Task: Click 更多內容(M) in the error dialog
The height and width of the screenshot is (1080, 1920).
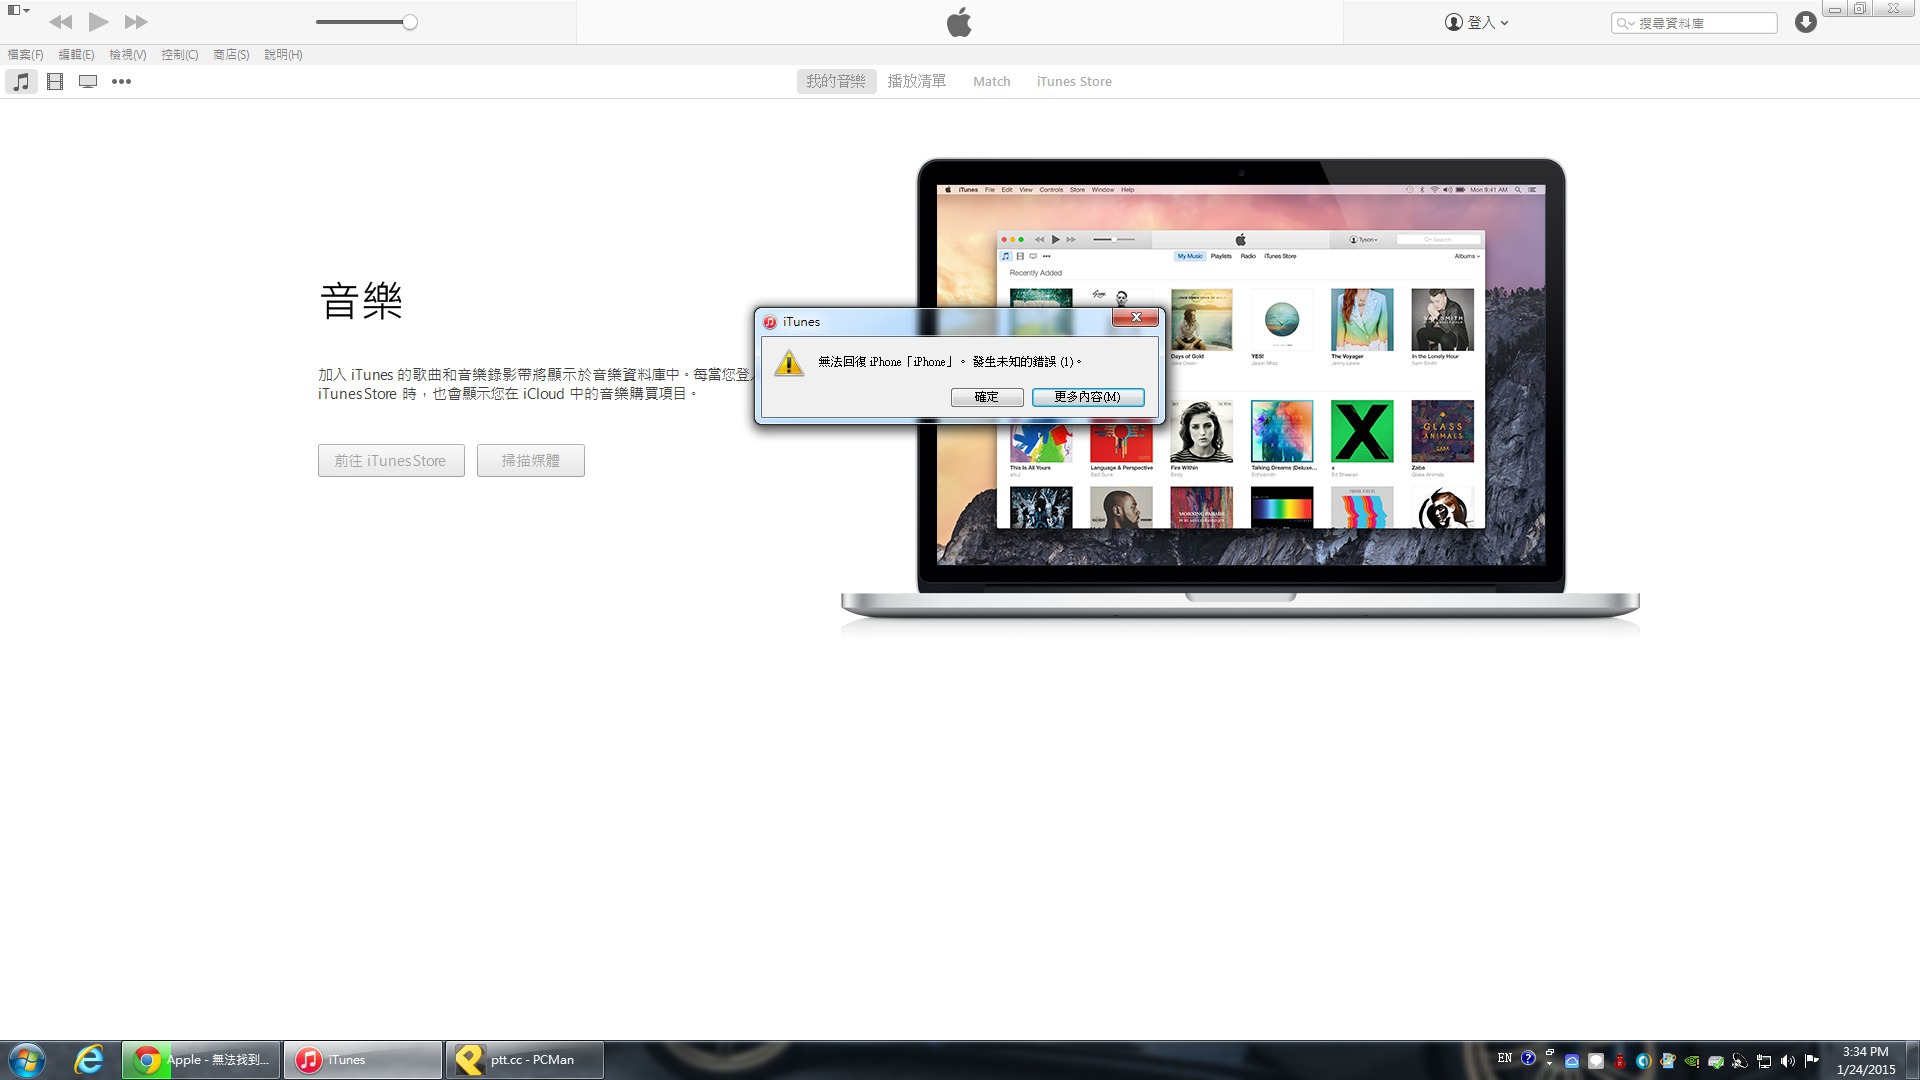Action: tap(1088, 397)
